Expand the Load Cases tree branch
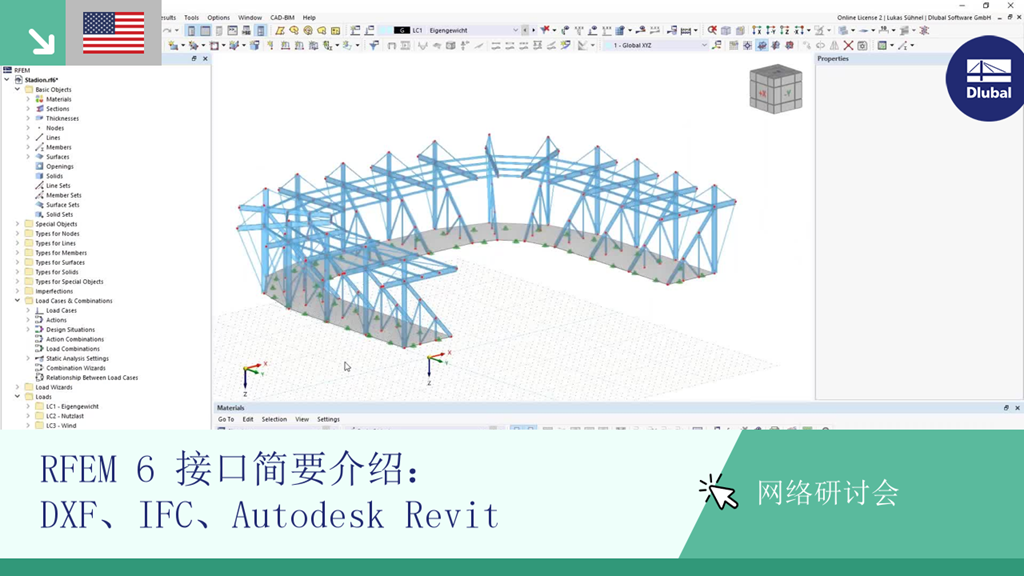The width and height of the screenshot is (1024, 576). pyautogui.click(x=29, y=310)
